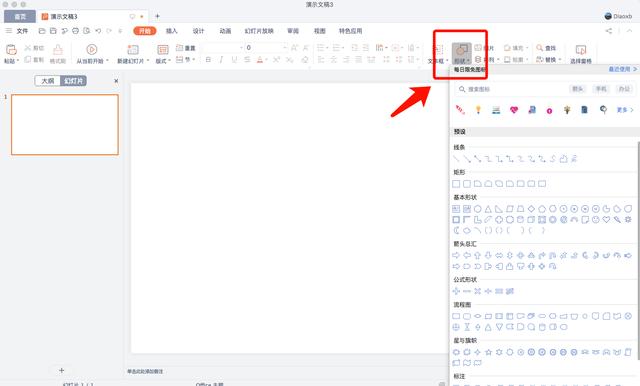This screenshot has width=640, height=386.
Task: Filter icons by the 手机 tag
Action: coord(601,89)
